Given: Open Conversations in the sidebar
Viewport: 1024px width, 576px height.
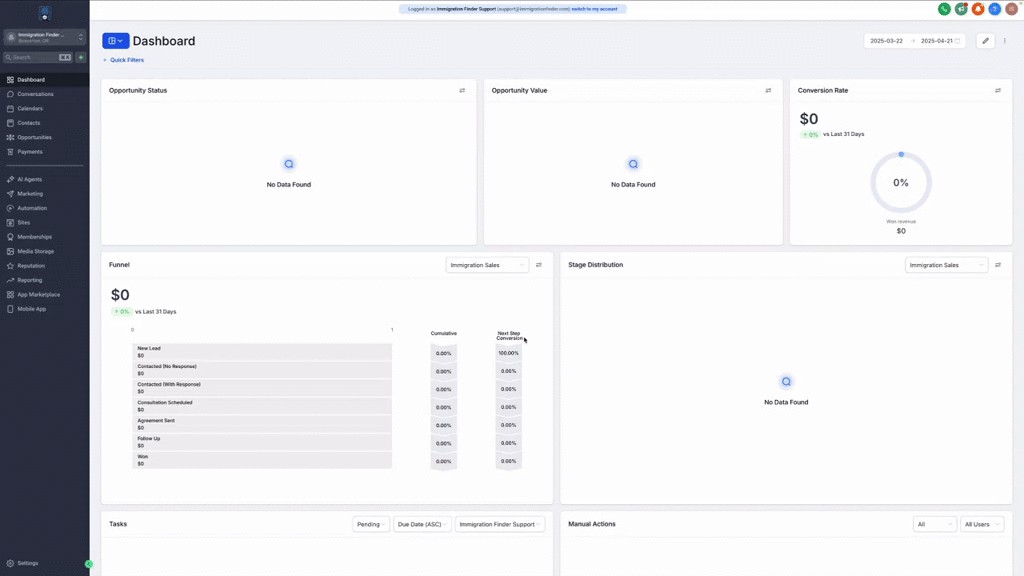Looking at the screenshot, I should (x=35, y=94).
